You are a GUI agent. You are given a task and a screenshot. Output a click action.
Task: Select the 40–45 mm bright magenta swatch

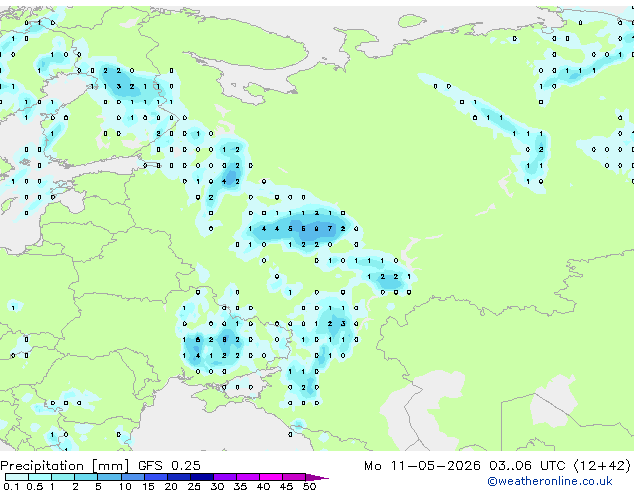(271, 477)
